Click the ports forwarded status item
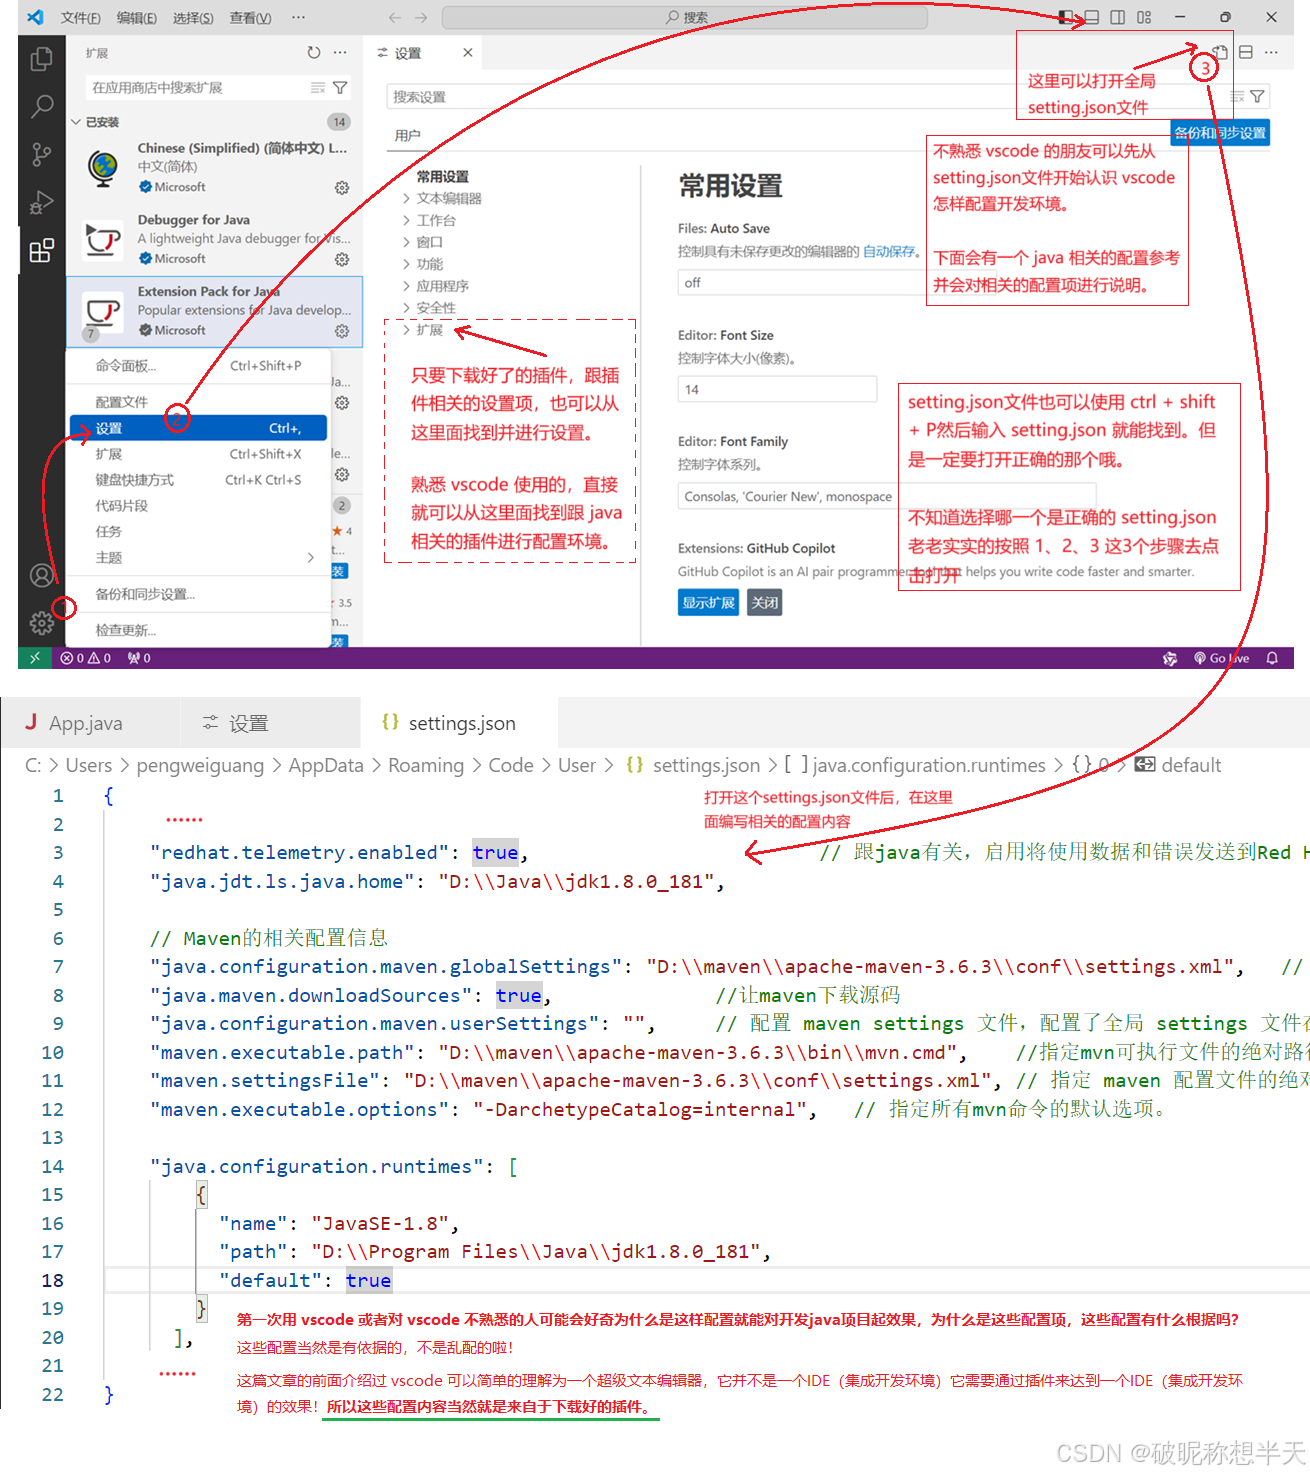Viewport: 1310px width, 1475px height. pyautogui.click(x=139, y=658)
